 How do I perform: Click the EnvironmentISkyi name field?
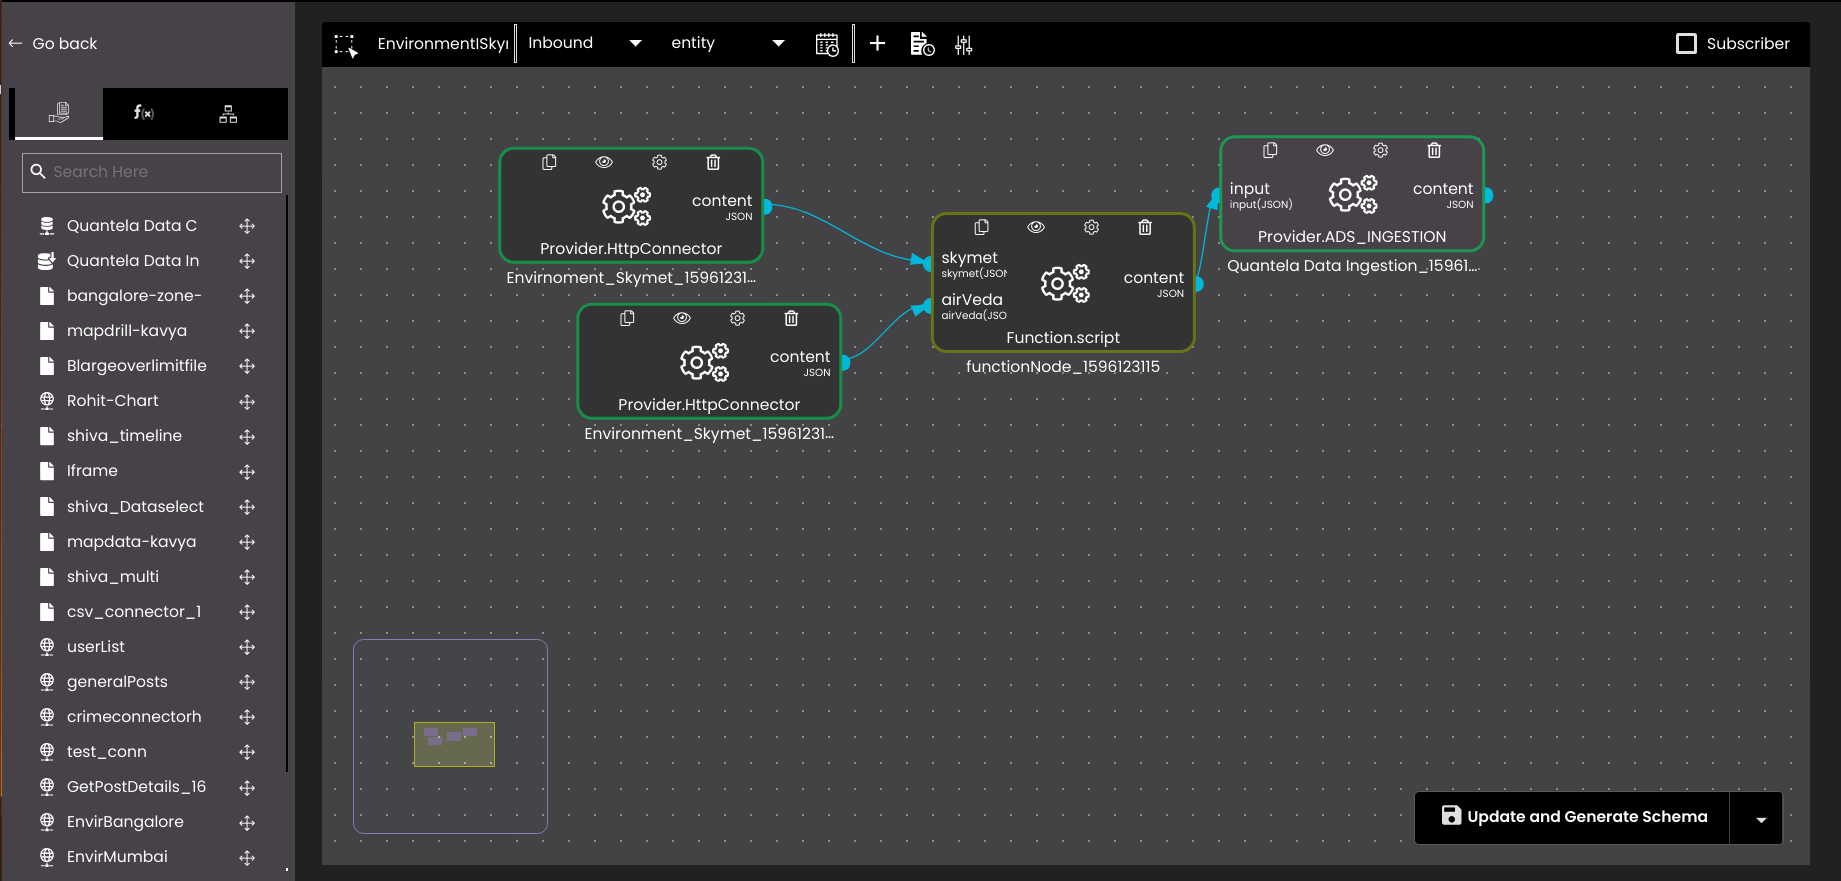tap(443, 44)
